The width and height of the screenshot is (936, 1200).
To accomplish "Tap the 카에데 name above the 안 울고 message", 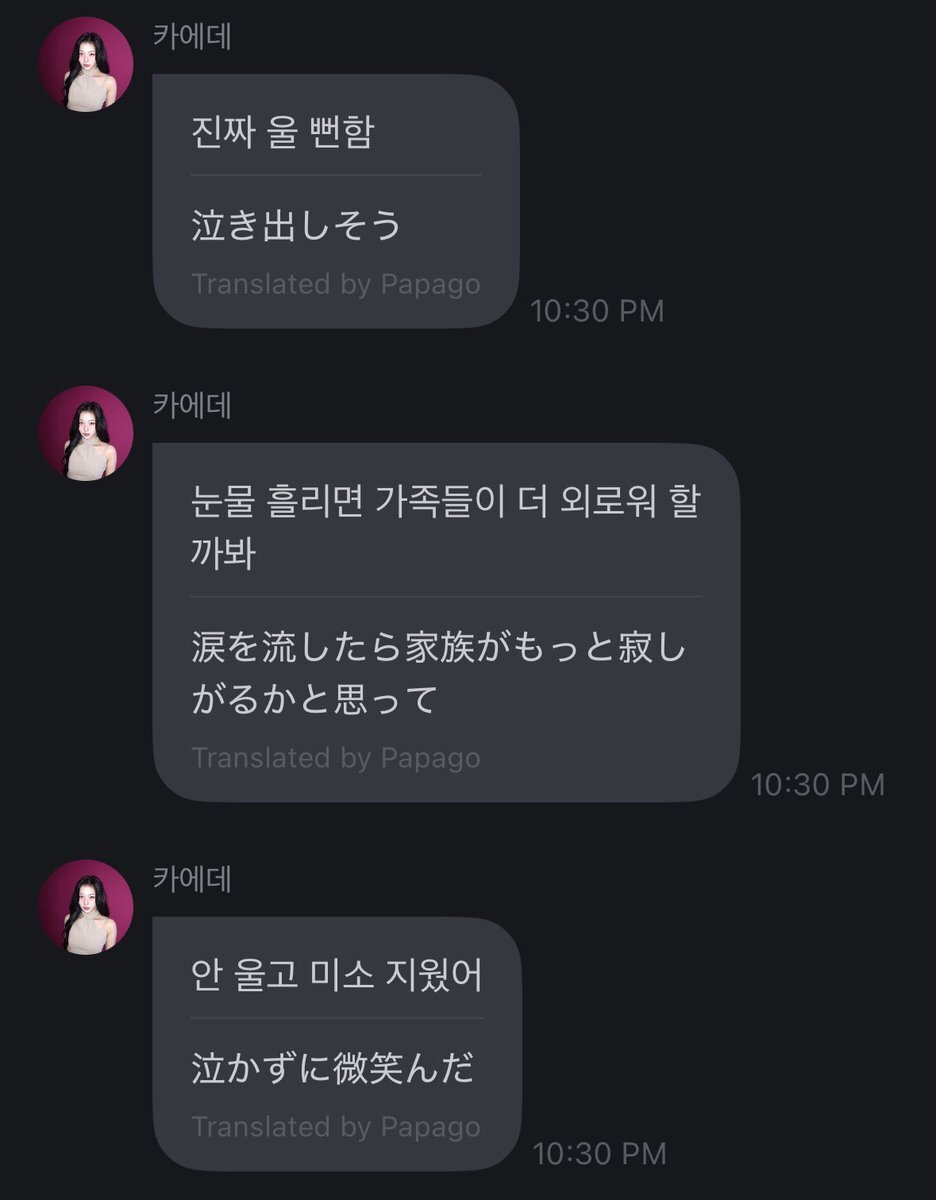I will click(192, 879).
